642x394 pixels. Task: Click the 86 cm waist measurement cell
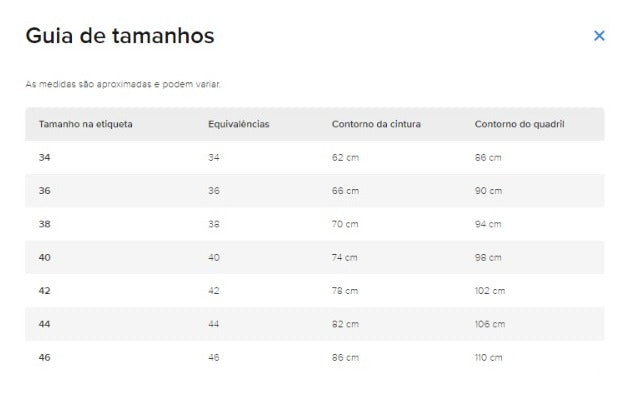tap(345, 358)
